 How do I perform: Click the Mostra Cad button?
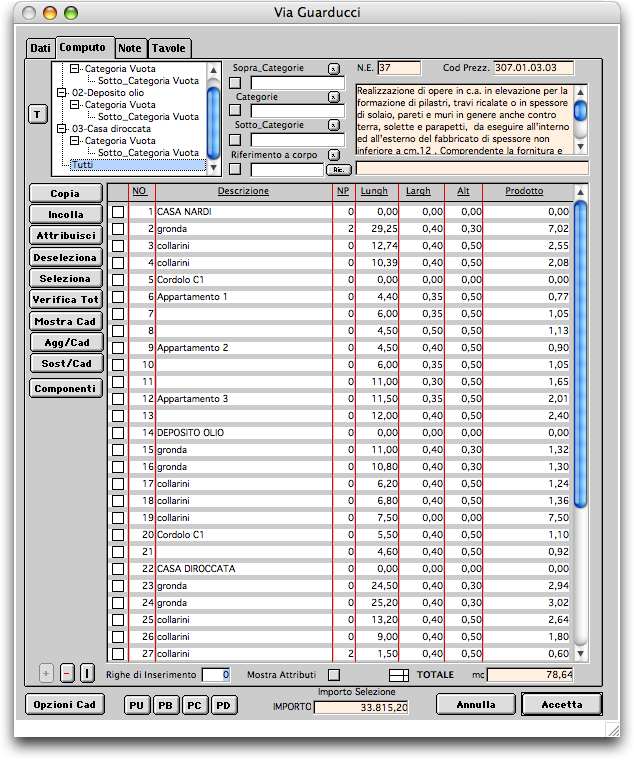(65, 321)
